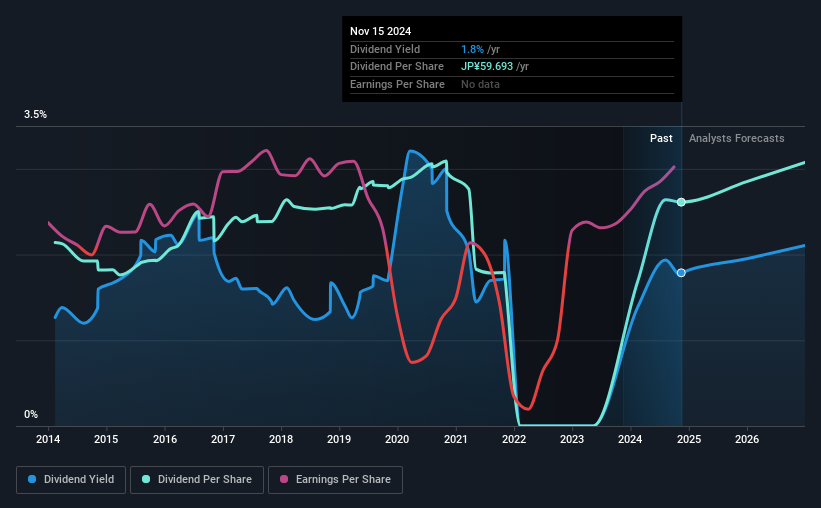The height and width of the screenshot is (508, 821).
Task: Click the 2020 x-axis year label
Action: [x=397, y=439]
